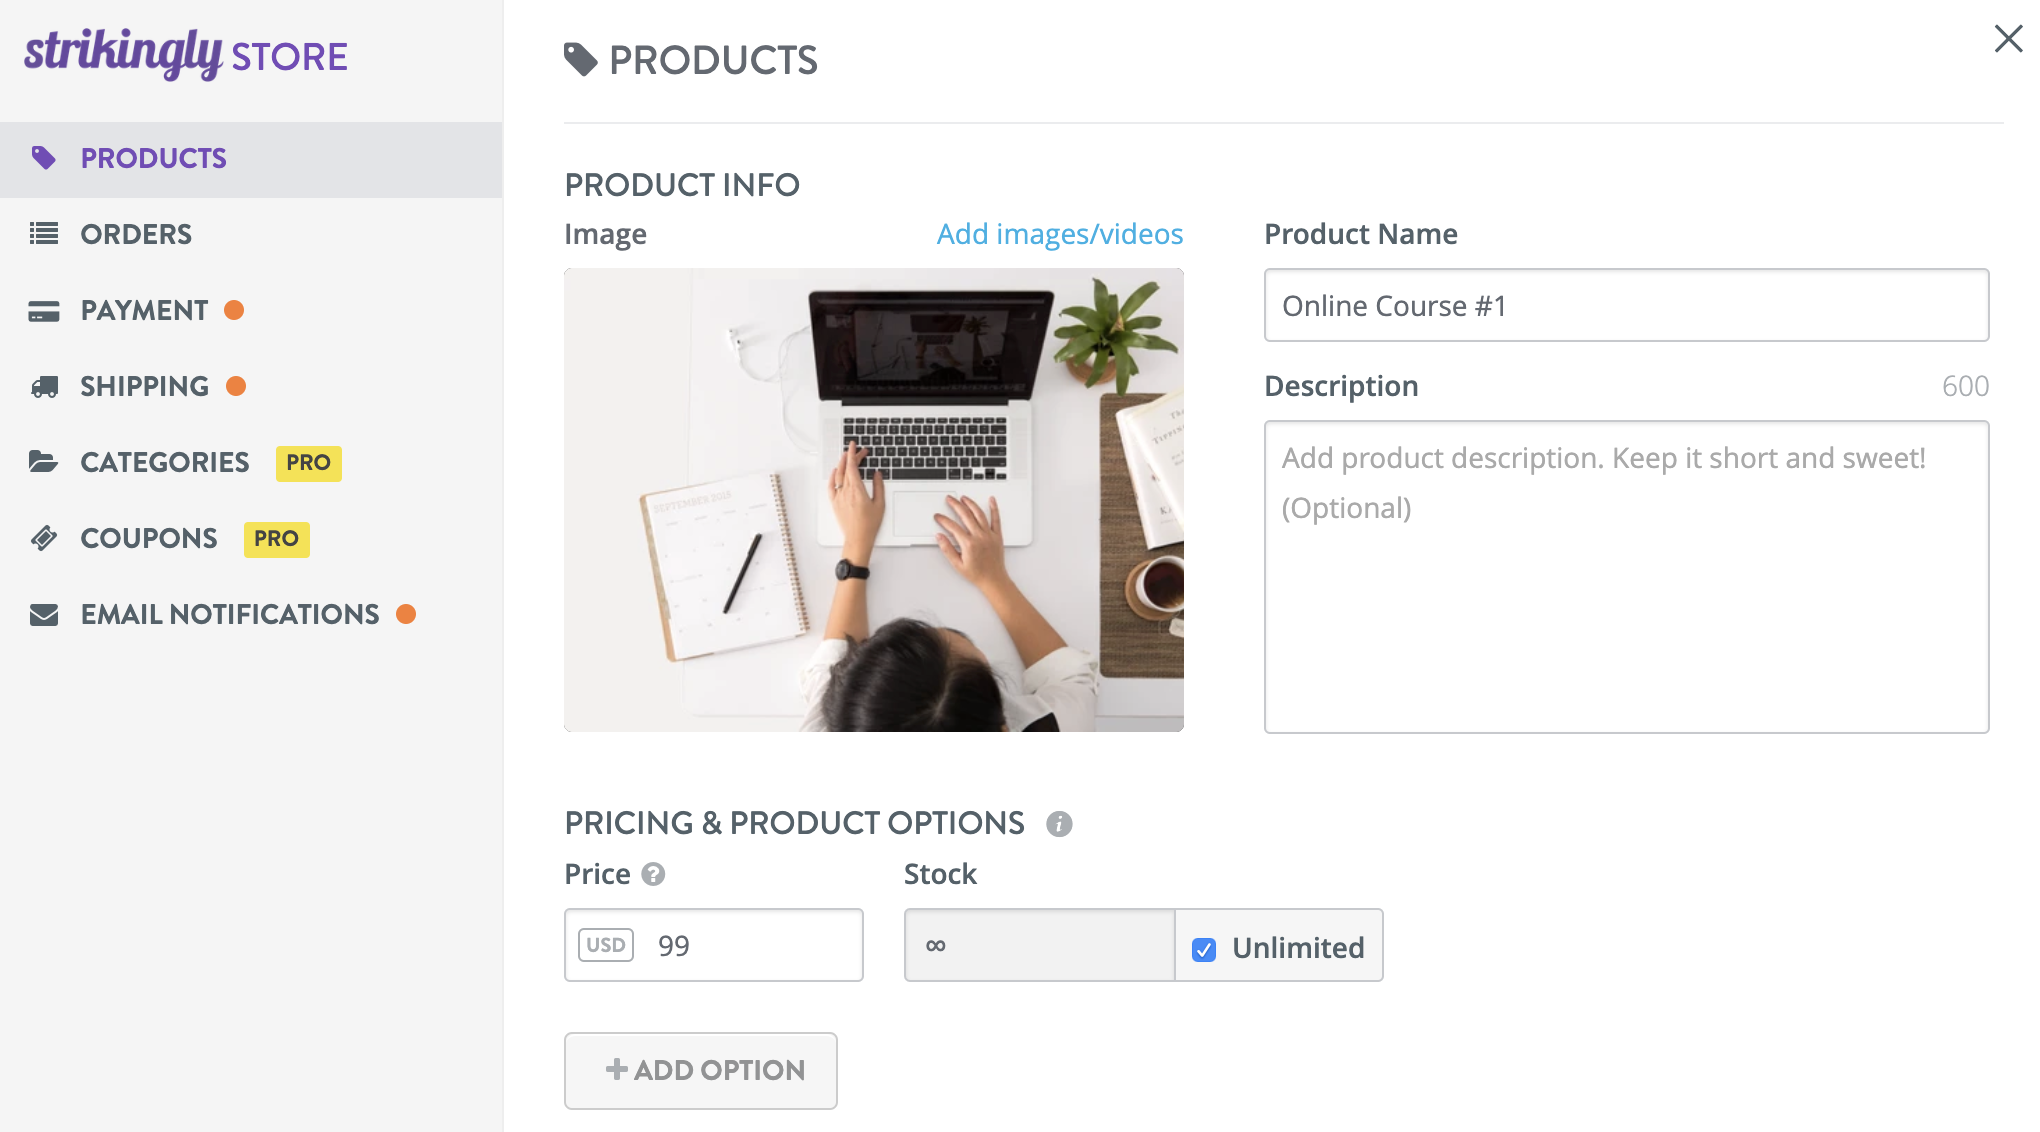The height and width of the screenshot is (1132, 2040).
Task: Click the Price help question mark icon
Action: [x=653, y=875]
